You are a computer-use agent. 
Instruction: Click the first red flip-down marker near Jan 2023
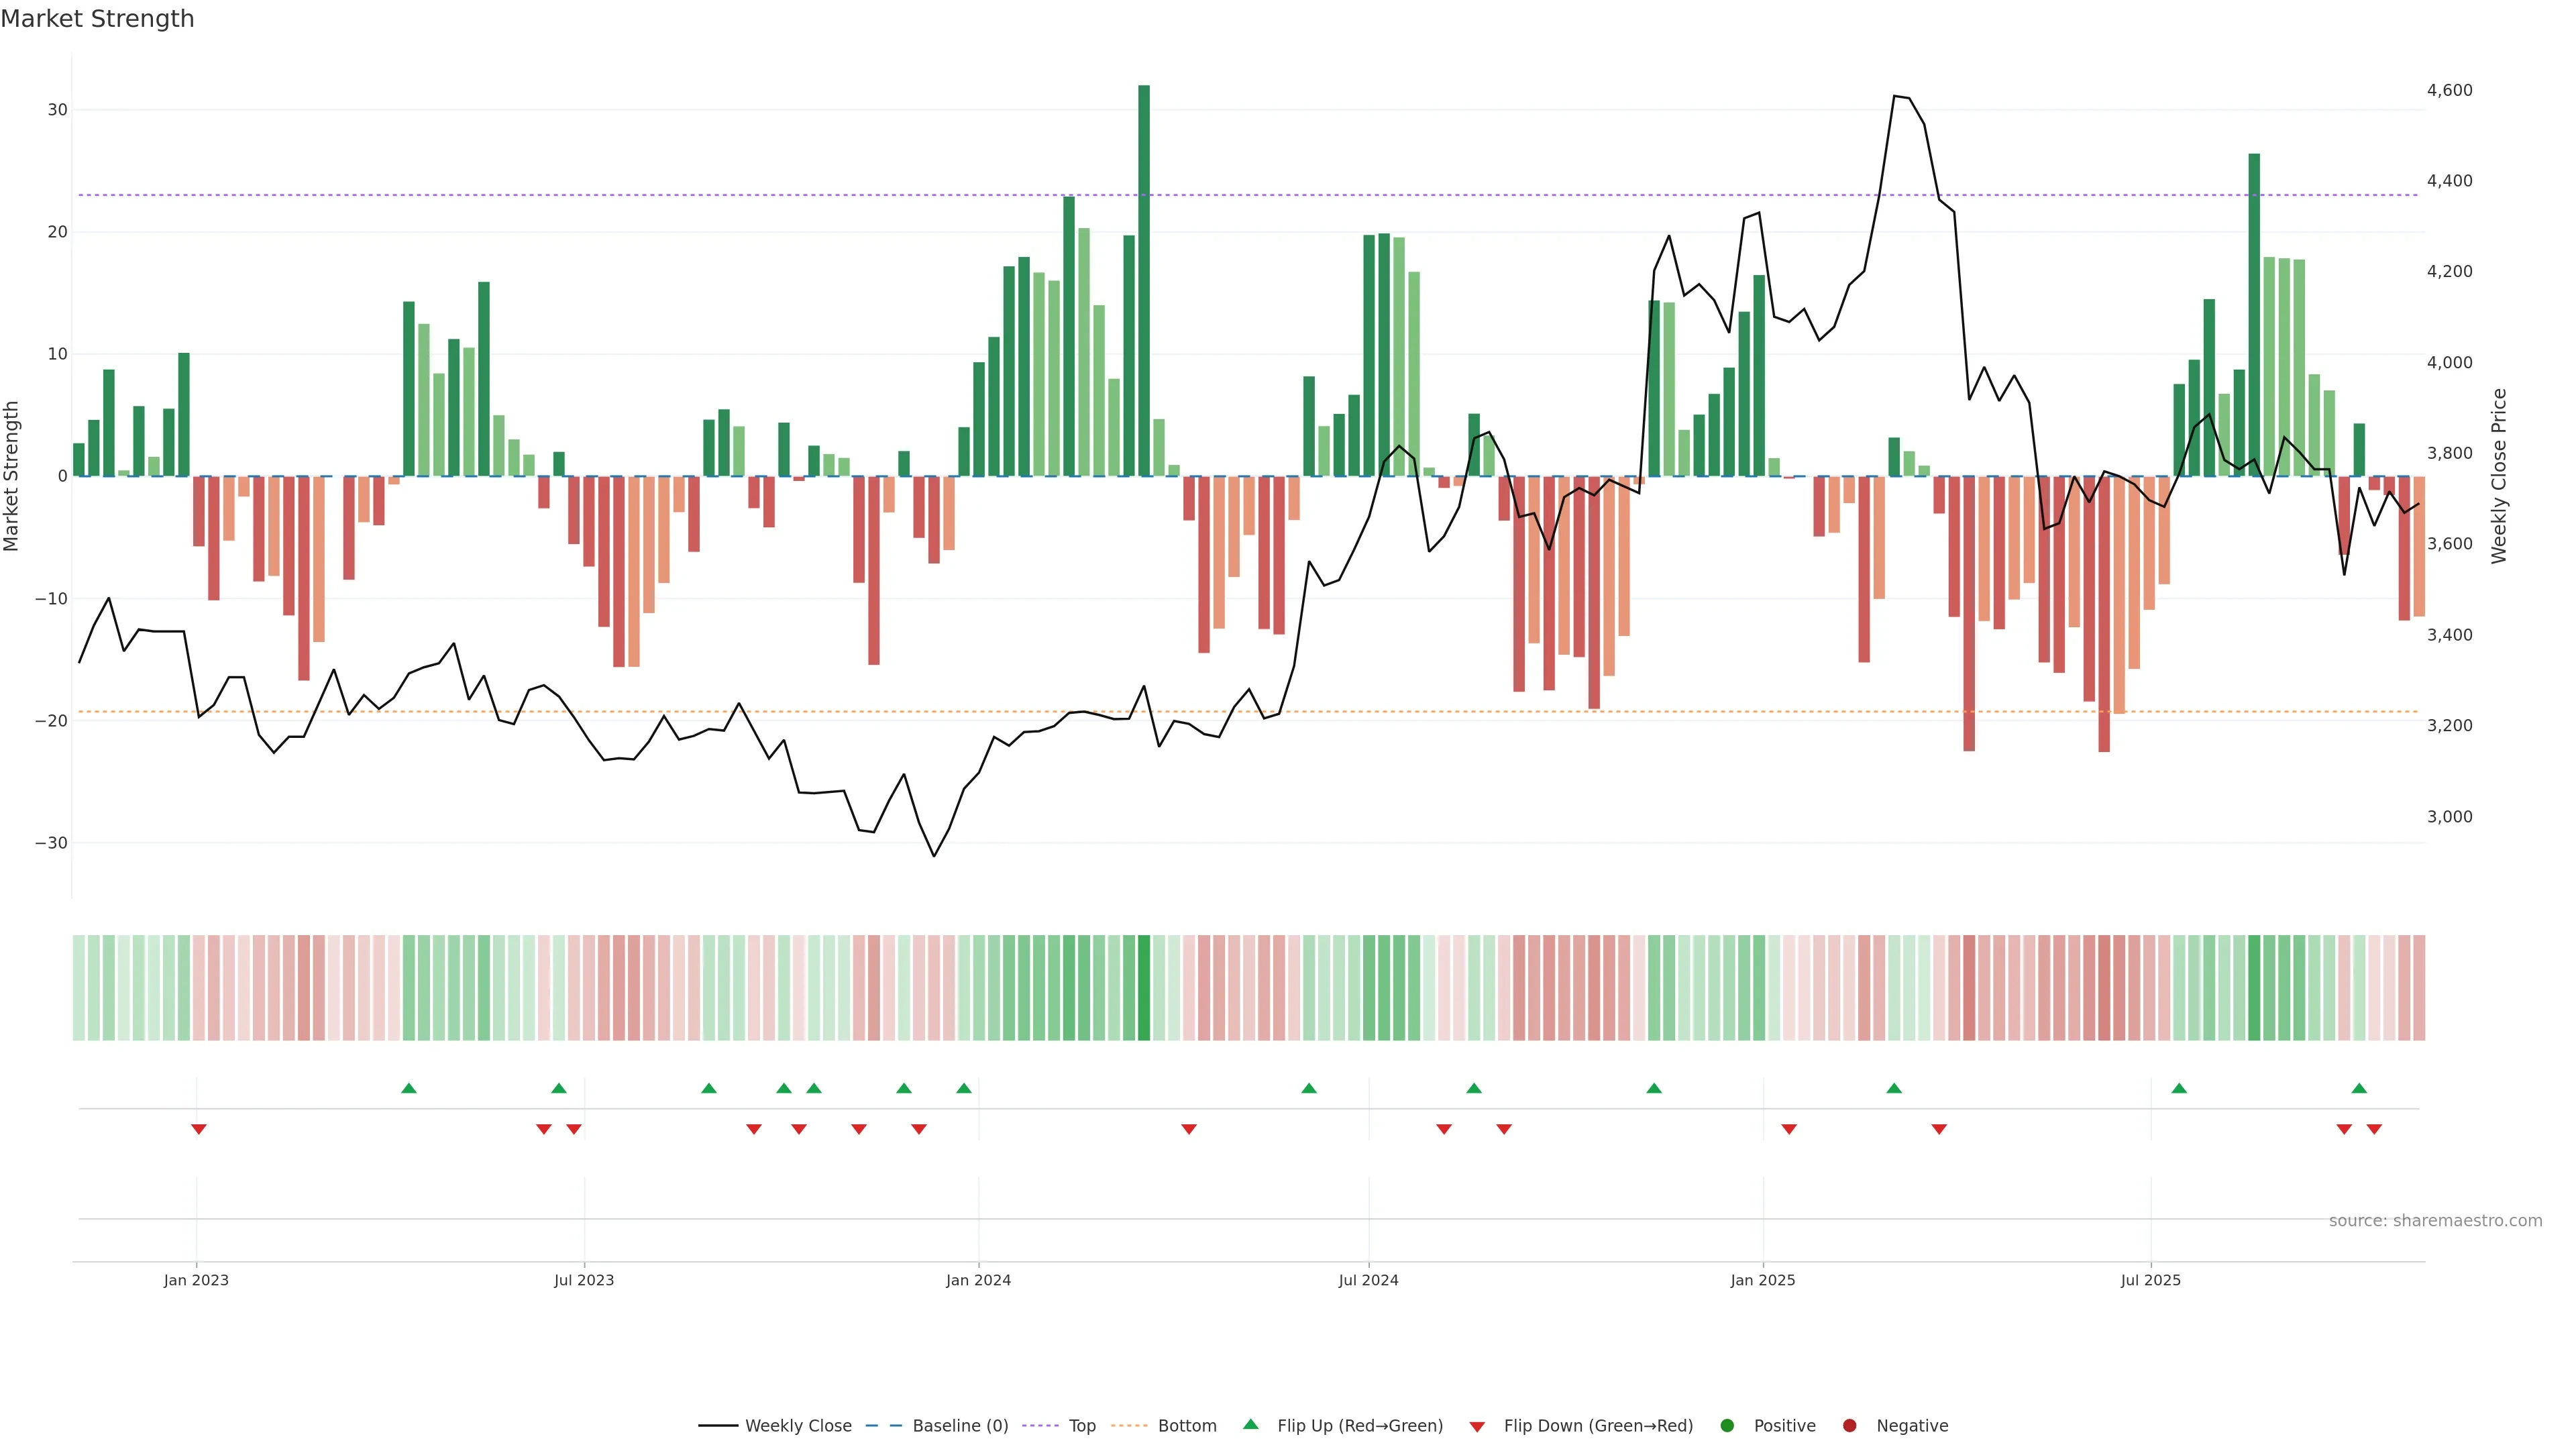pyautogui.click(x=199, y=1129)
